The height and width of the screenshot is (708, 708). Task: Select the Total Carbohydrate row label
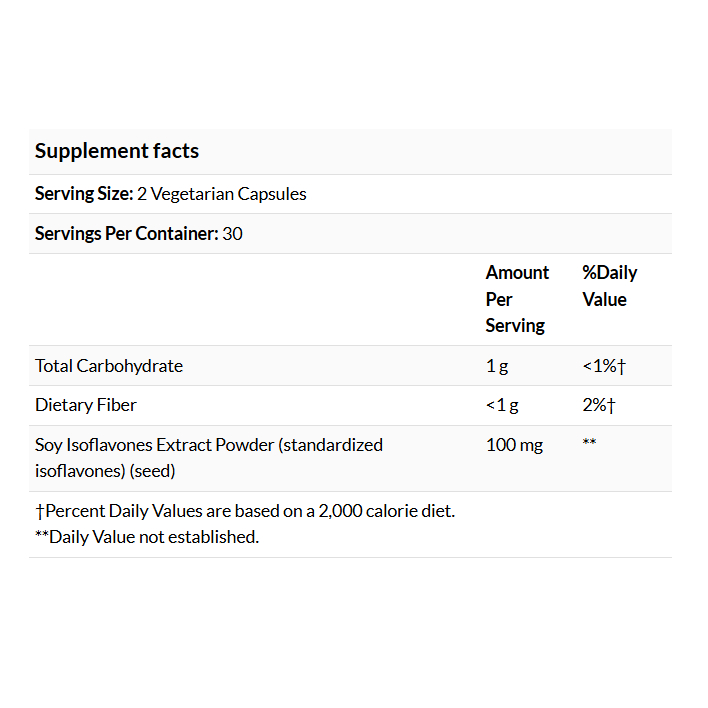coord(109,366)
